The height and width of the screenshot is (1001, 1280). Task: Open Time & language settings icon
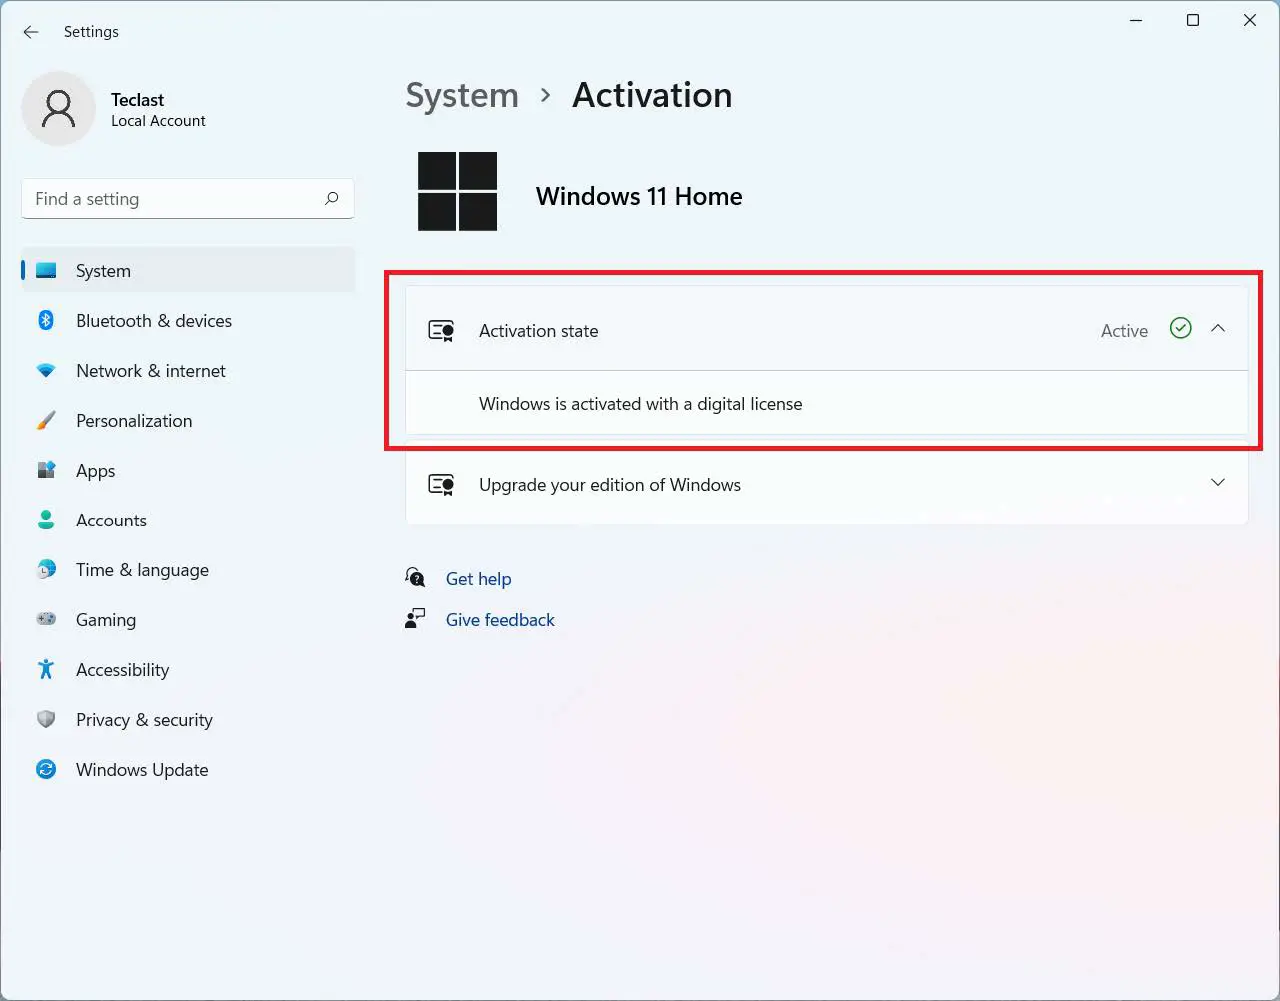(x=46, y=570)
